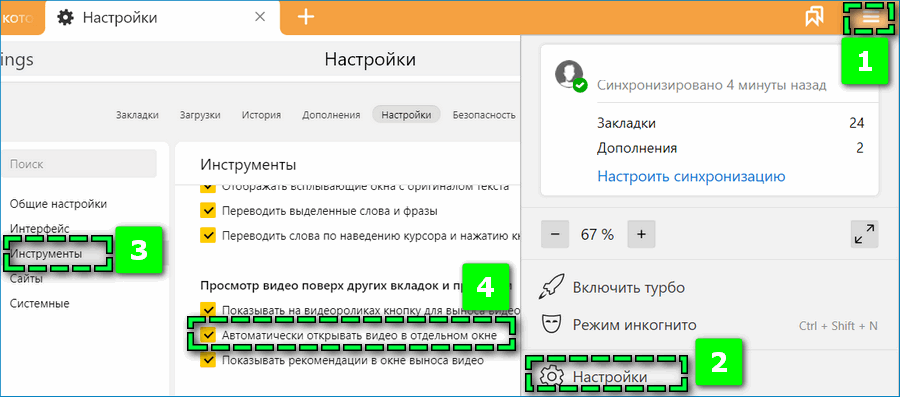The image size is (900, 397).
Task: Click the turbo rocket icon
Action: pyautogui.click(x=552, y=287)
